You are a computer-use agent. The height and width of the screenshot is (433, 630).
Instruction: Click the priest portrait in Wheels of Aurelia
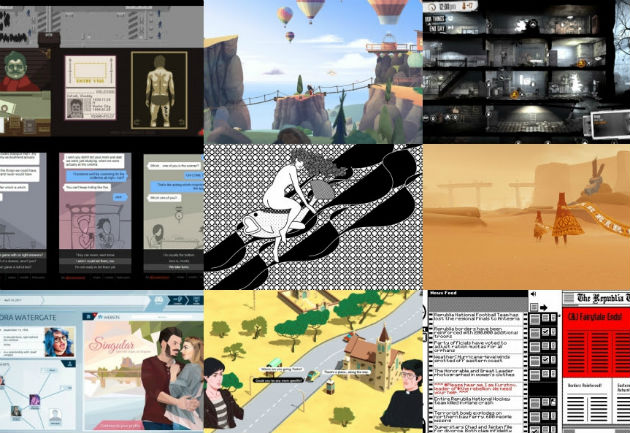(x=403, y=394)
